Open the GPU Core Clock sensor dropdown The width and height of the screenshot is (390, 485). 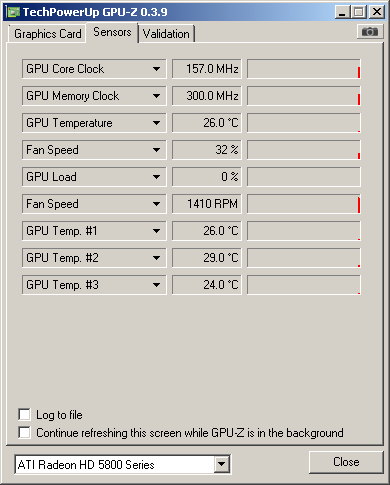tap(156, 69)
